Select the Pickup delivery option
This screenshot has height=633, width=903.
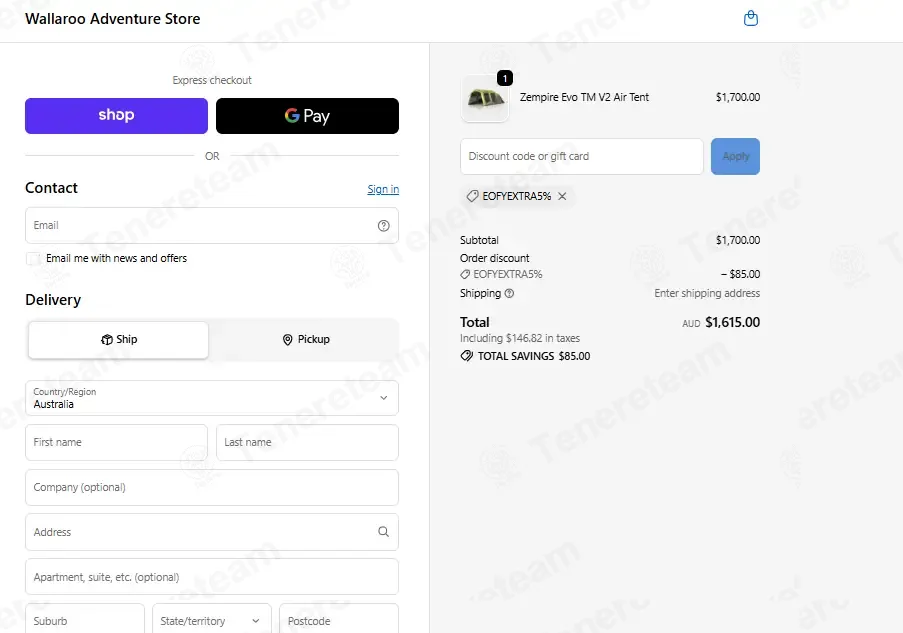306,340
